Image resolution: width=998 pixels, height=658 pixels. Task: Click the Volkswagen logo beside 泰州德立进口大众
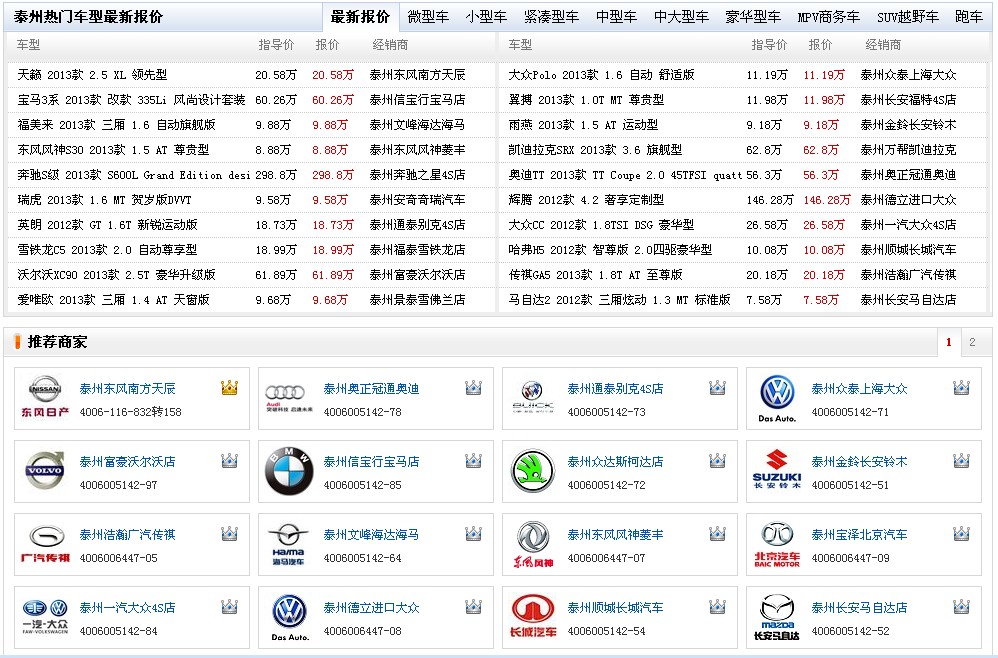pos(290,617)
